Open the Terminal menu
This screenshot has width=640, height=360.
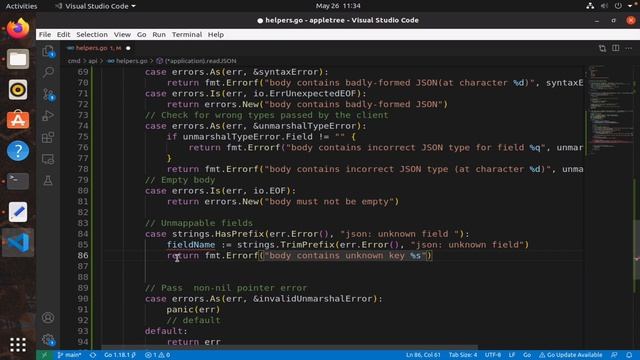point(187,35)
